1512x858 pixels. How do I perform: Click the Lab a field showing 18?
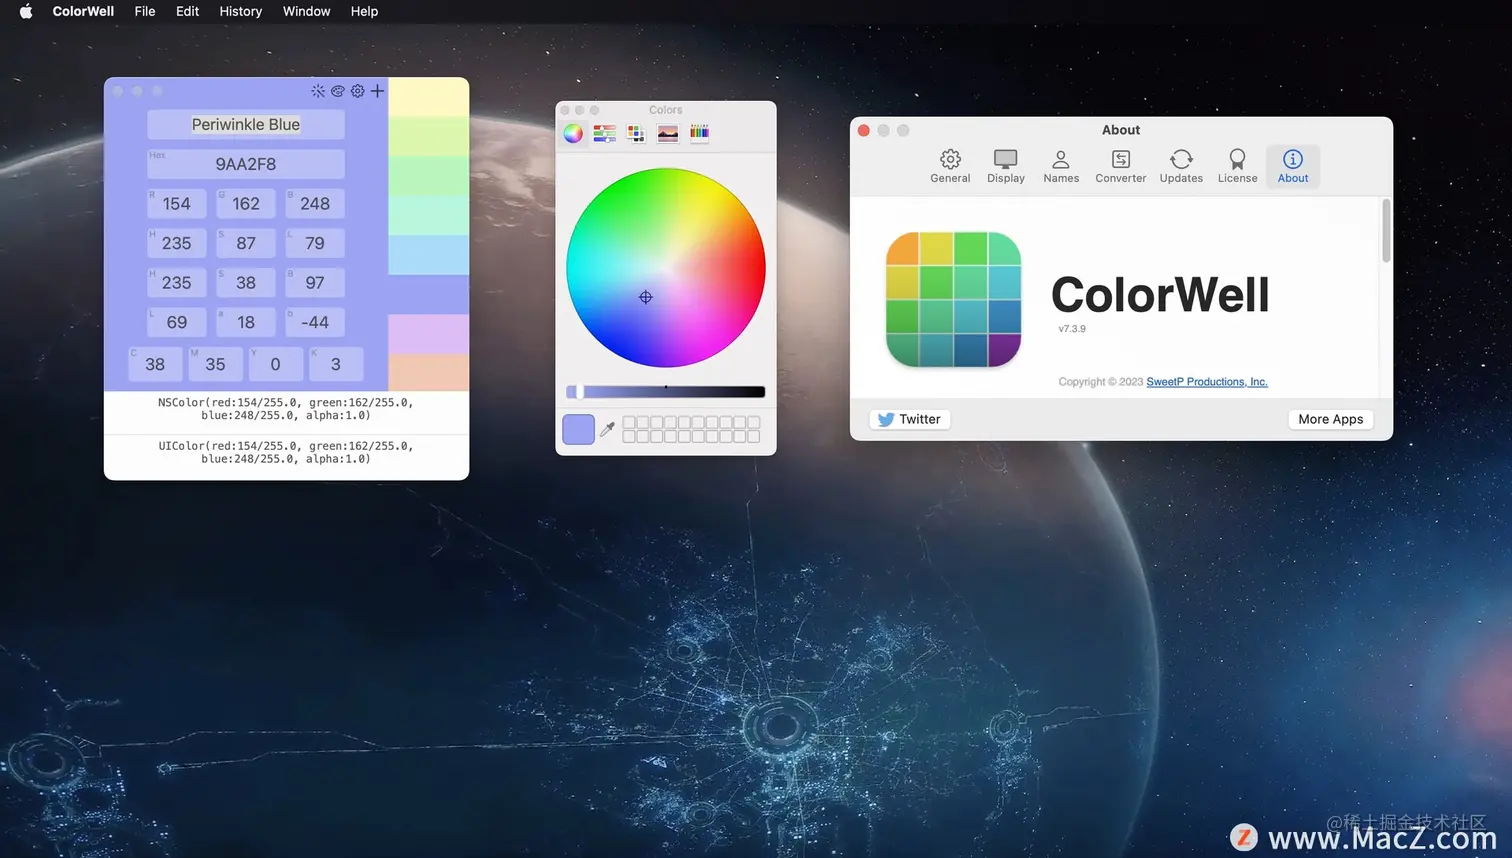246,322
